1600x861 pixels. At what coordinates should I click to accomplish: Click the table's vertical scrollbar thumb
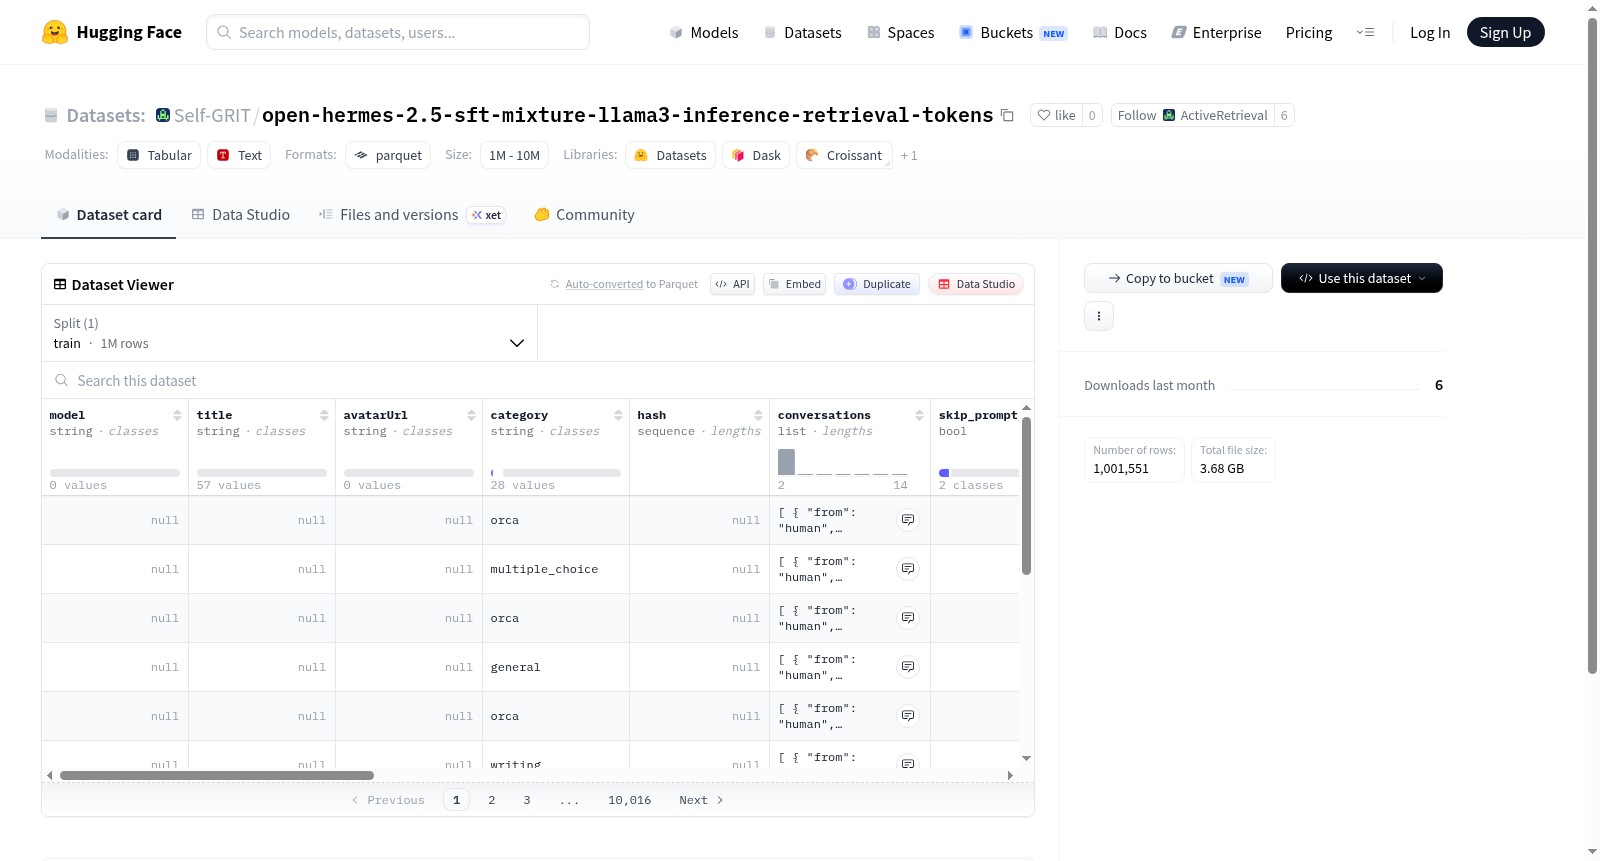1026,496
